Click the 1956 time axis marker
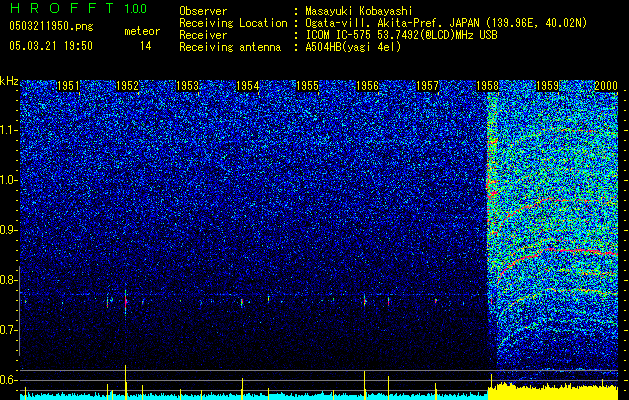629x400 pixels. tap(368, 85)
